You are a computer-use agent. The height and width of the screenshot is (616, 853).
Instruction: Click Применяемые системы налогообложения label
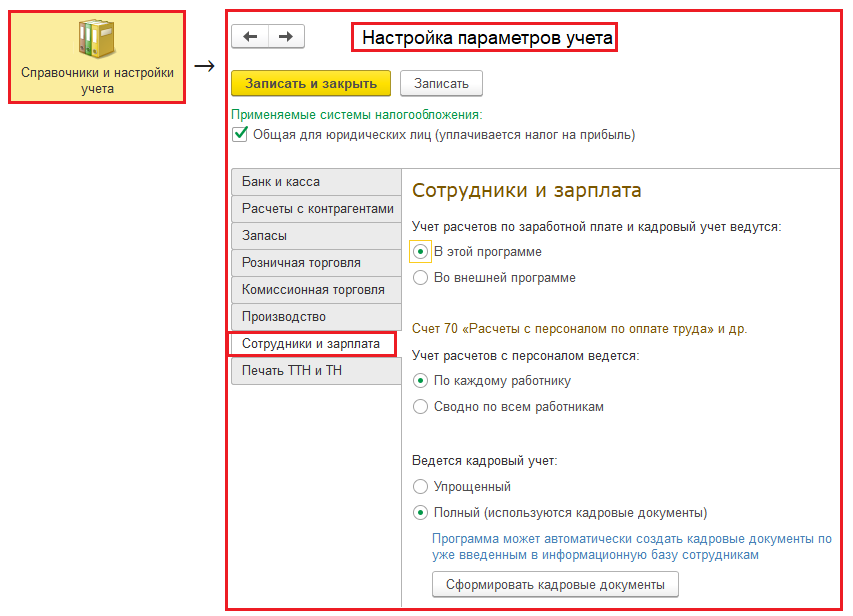[357, 114]
